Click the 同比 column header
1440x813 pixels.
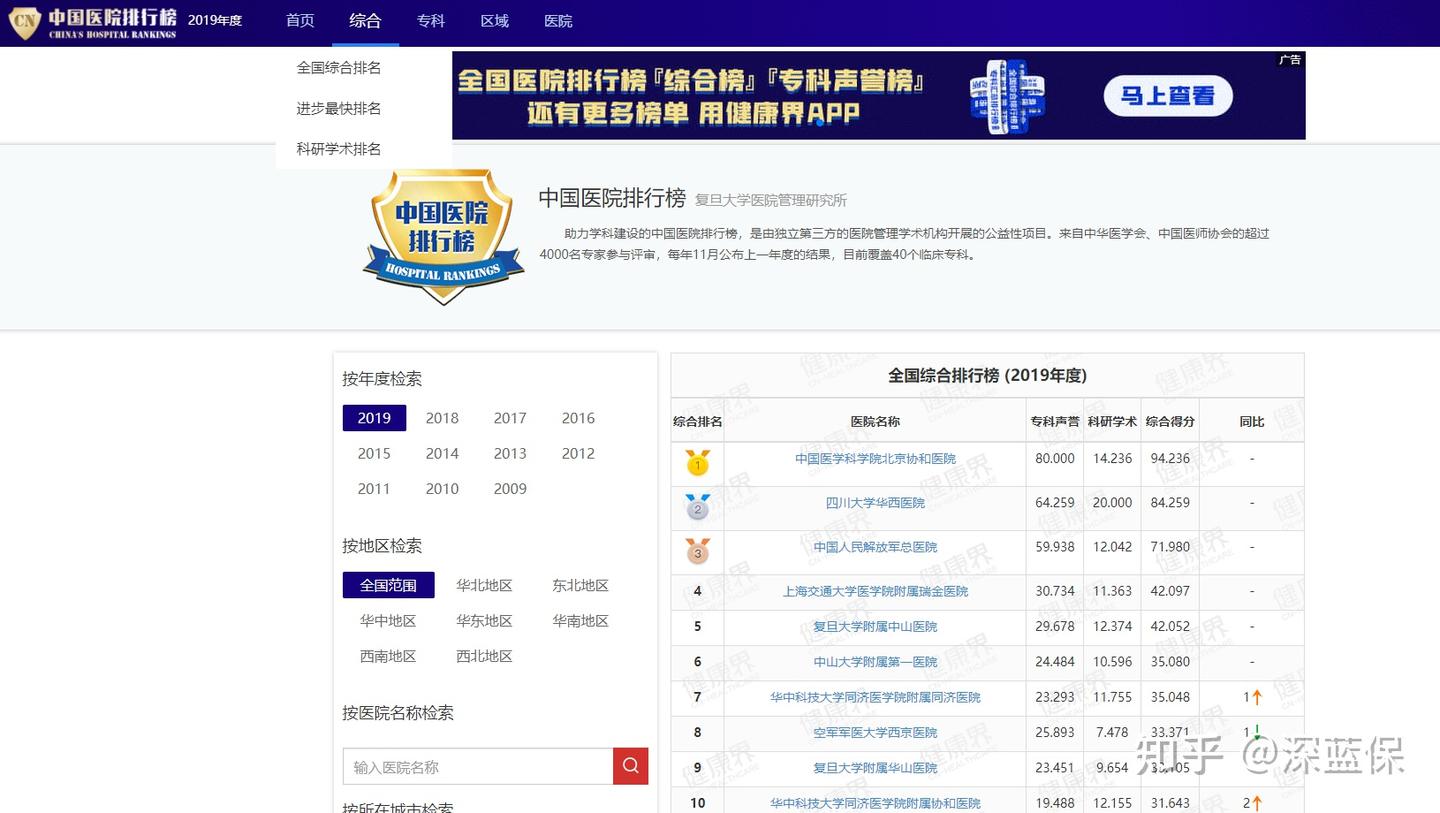(1252, 422)
